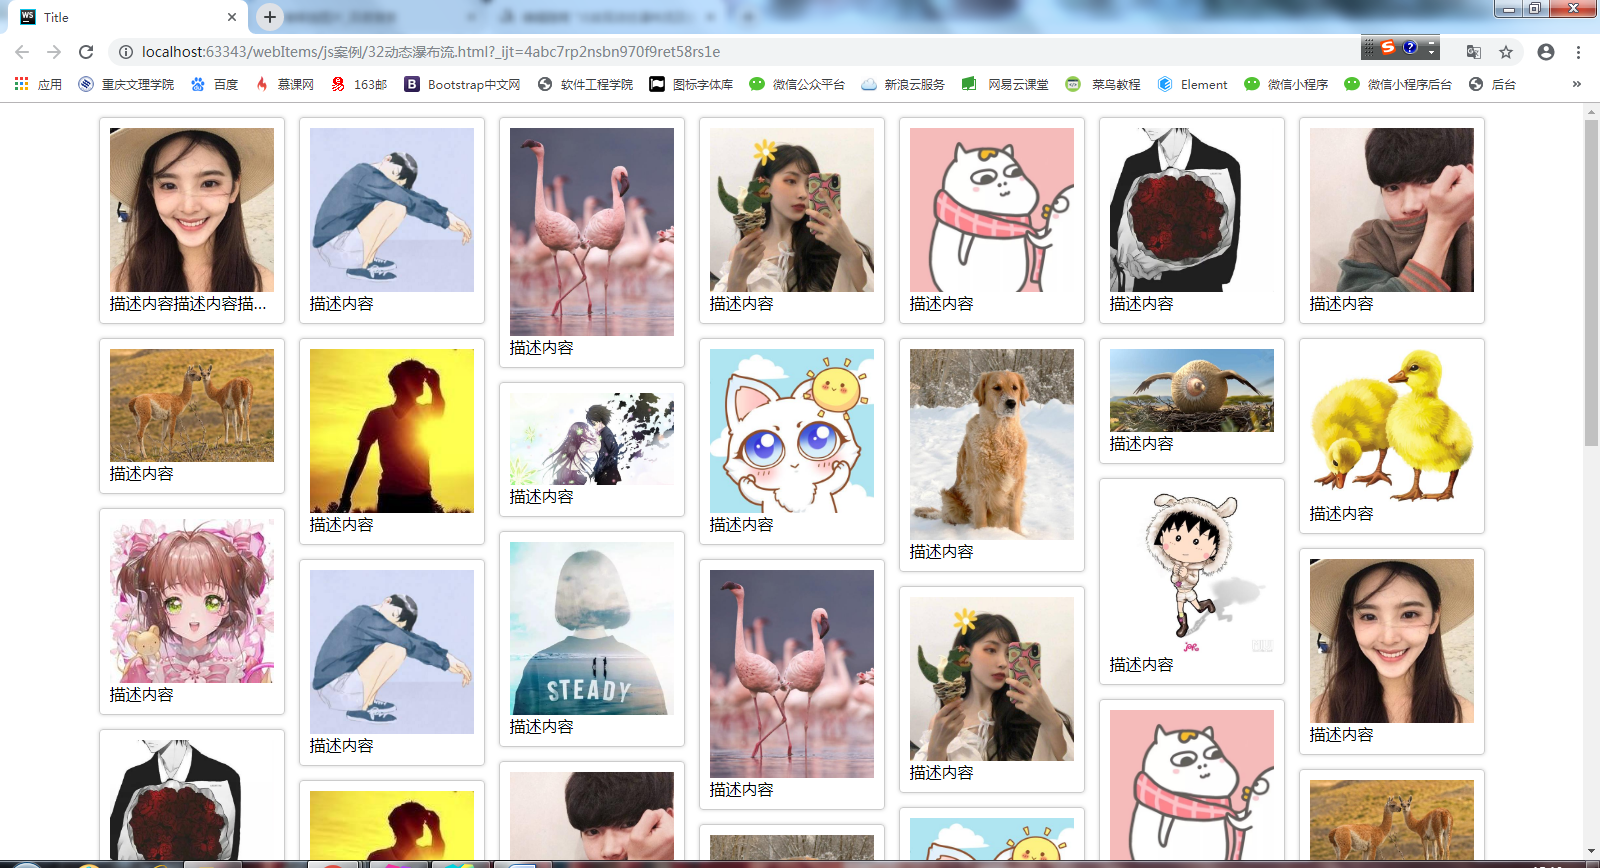Click the top girl taking selfie photo
This screenshot has height=868, width=1600.
[x=792, y=210]
